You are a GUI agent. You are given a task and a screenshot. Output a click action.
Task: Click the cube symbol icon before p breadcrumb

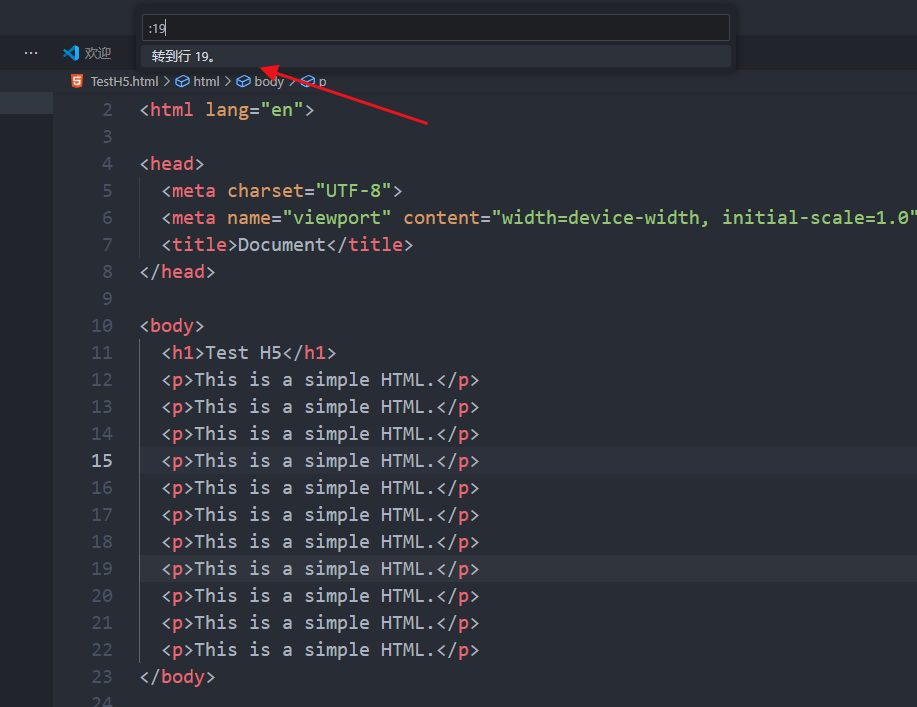[x=308, y=81]
